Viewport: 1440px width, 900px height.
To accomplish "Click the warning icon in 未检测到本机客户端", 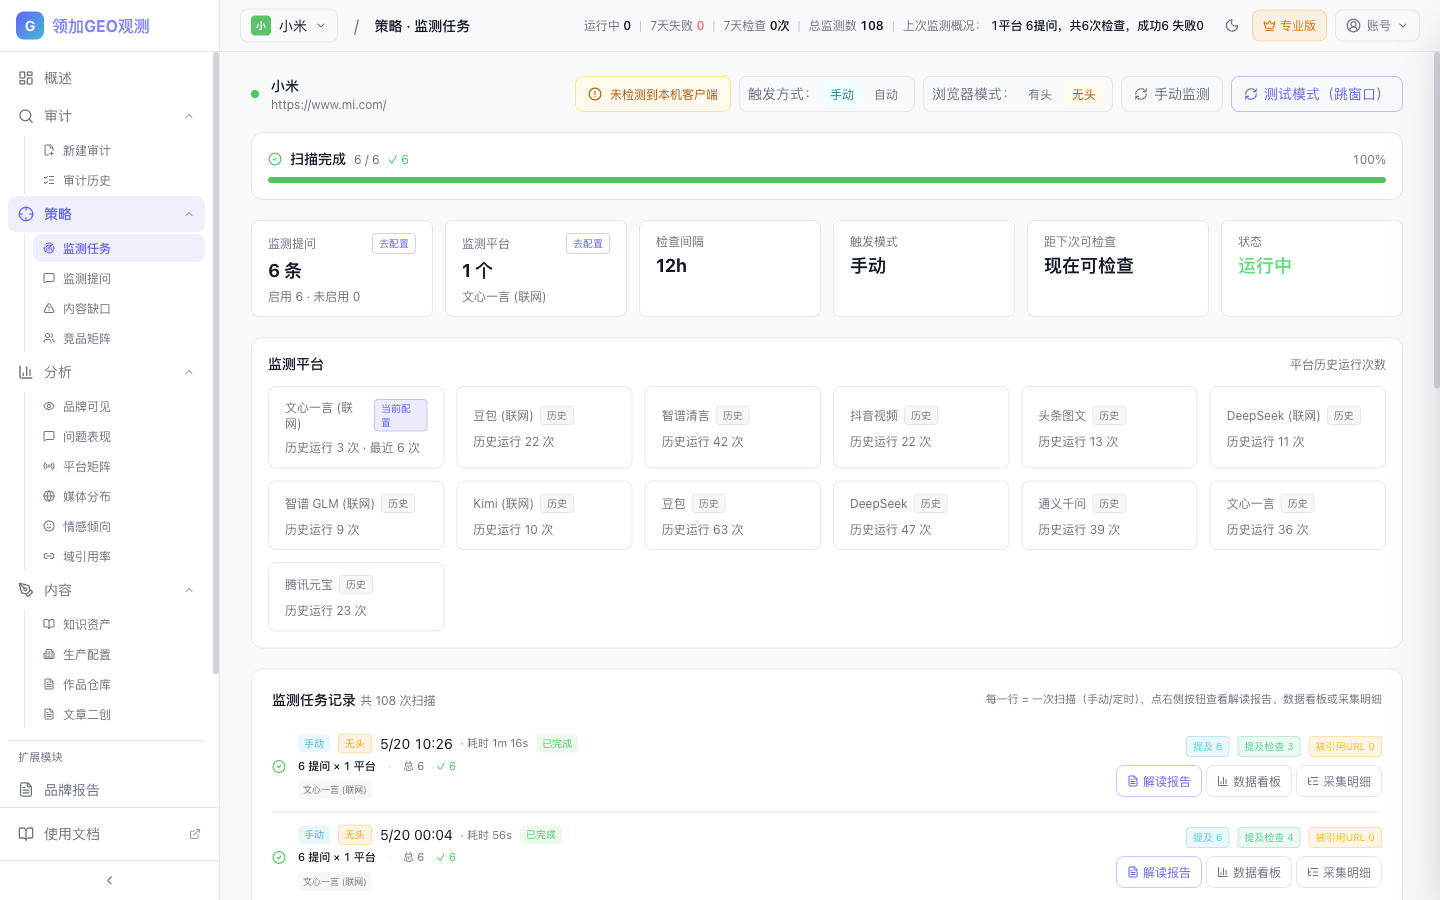I will point(595,94).
